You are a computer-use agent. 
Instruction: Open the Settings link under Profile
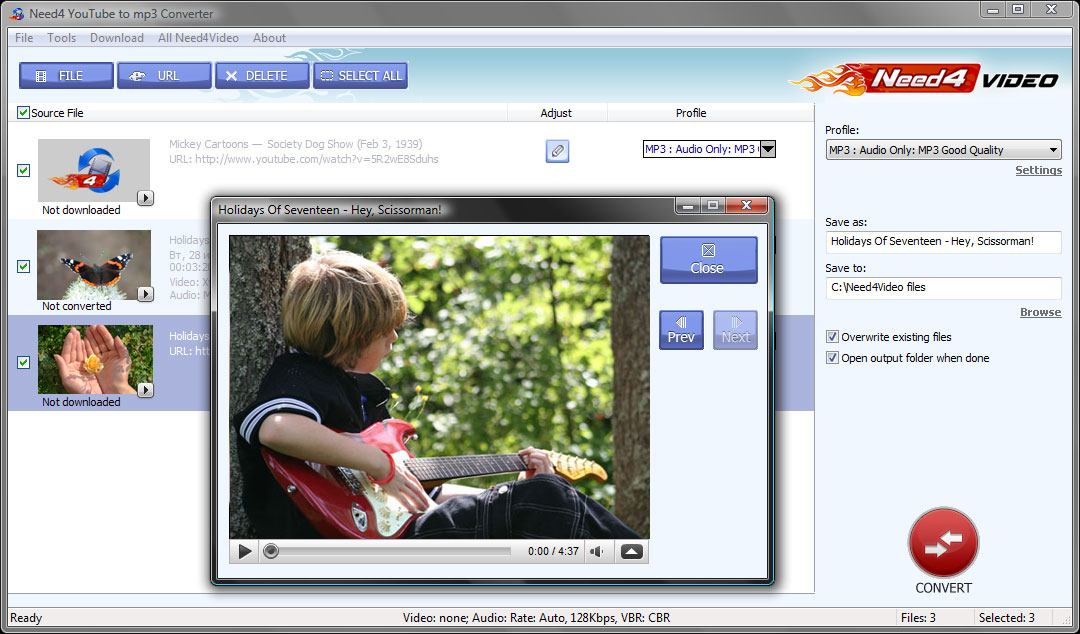pos(1039,170)
